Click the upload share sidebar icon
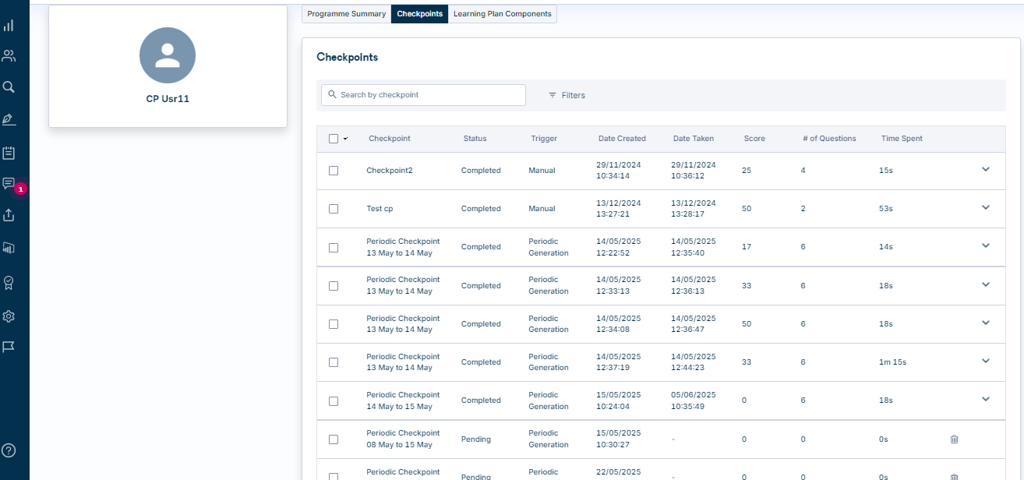 [8, 215]
